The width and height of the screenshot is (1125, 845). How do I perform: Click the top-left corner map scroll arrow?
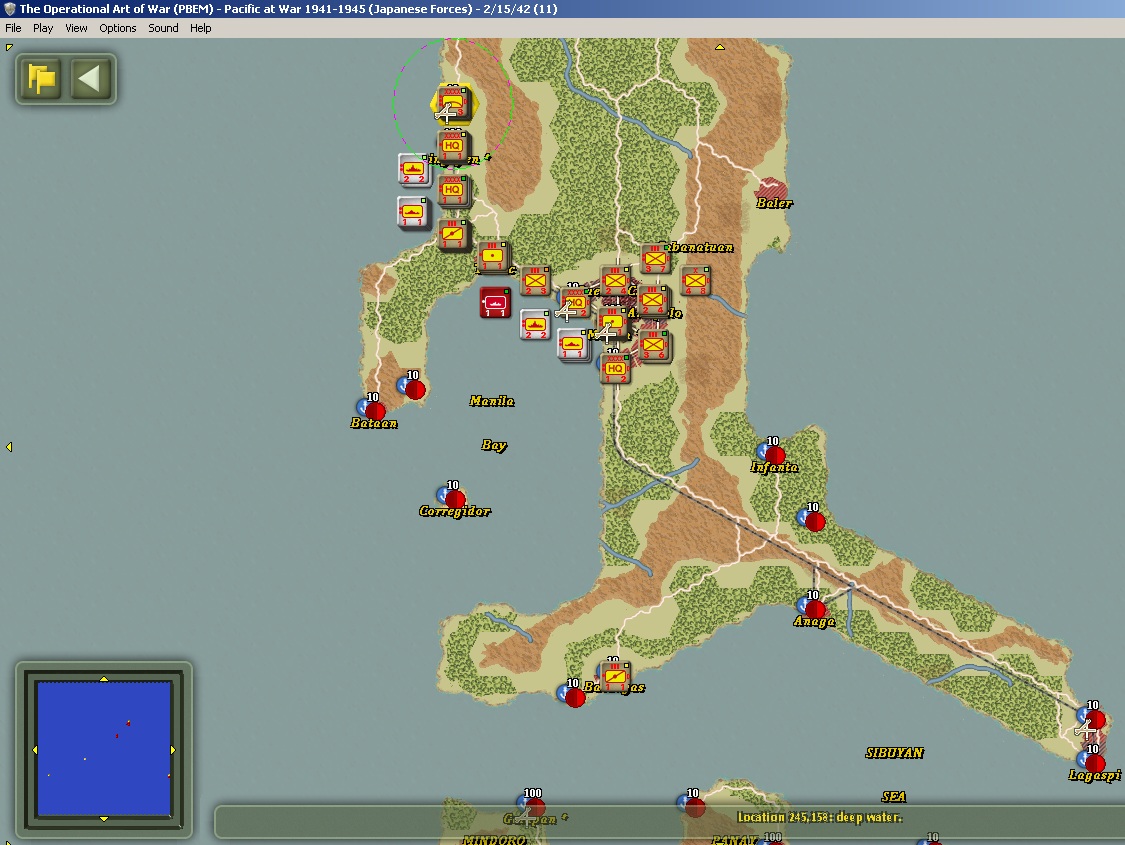[9, 47]
